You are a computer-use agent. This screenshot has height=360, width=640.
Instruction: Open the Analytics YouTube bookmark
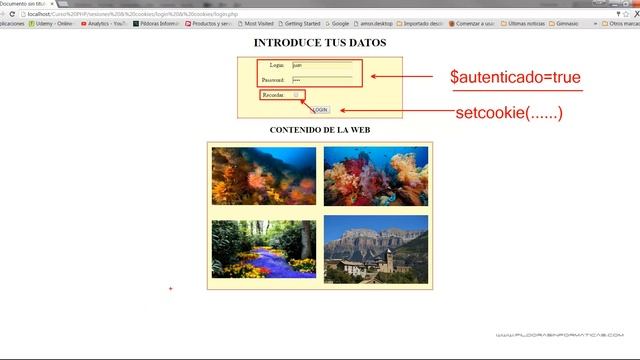(x=103, y=24)
